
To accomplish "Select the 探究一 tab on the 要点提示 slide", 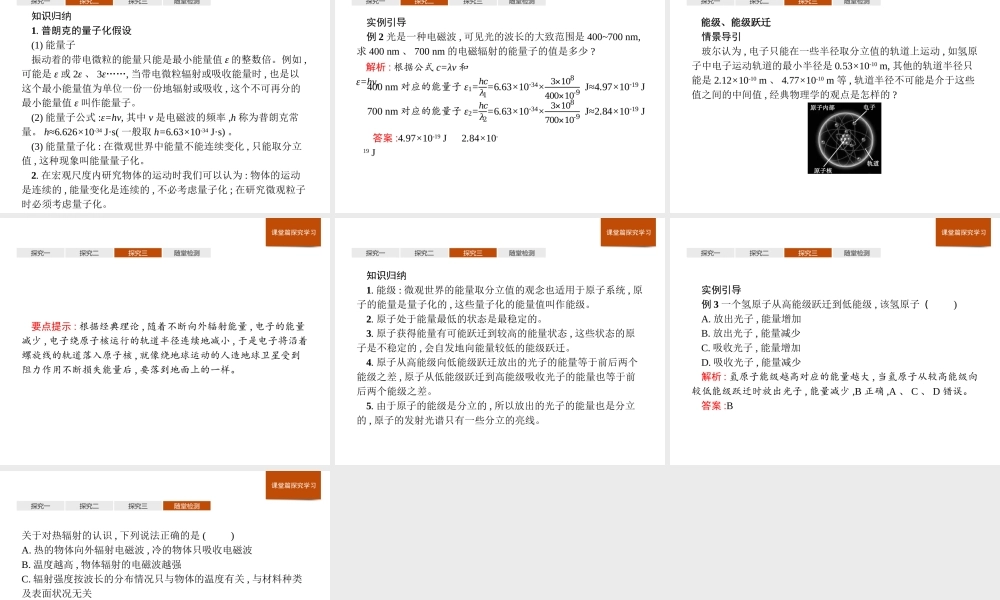I will tap(40, 253).
